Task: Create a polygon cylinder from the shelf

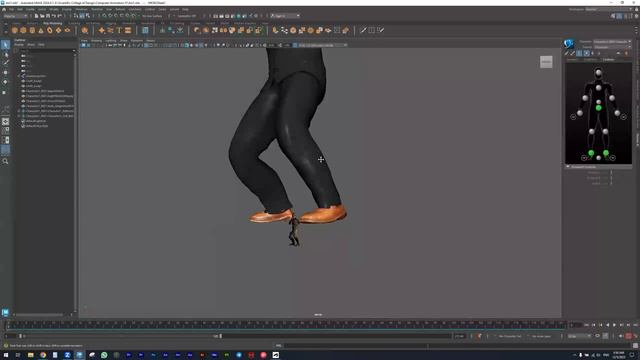Action: coord(32,30)
